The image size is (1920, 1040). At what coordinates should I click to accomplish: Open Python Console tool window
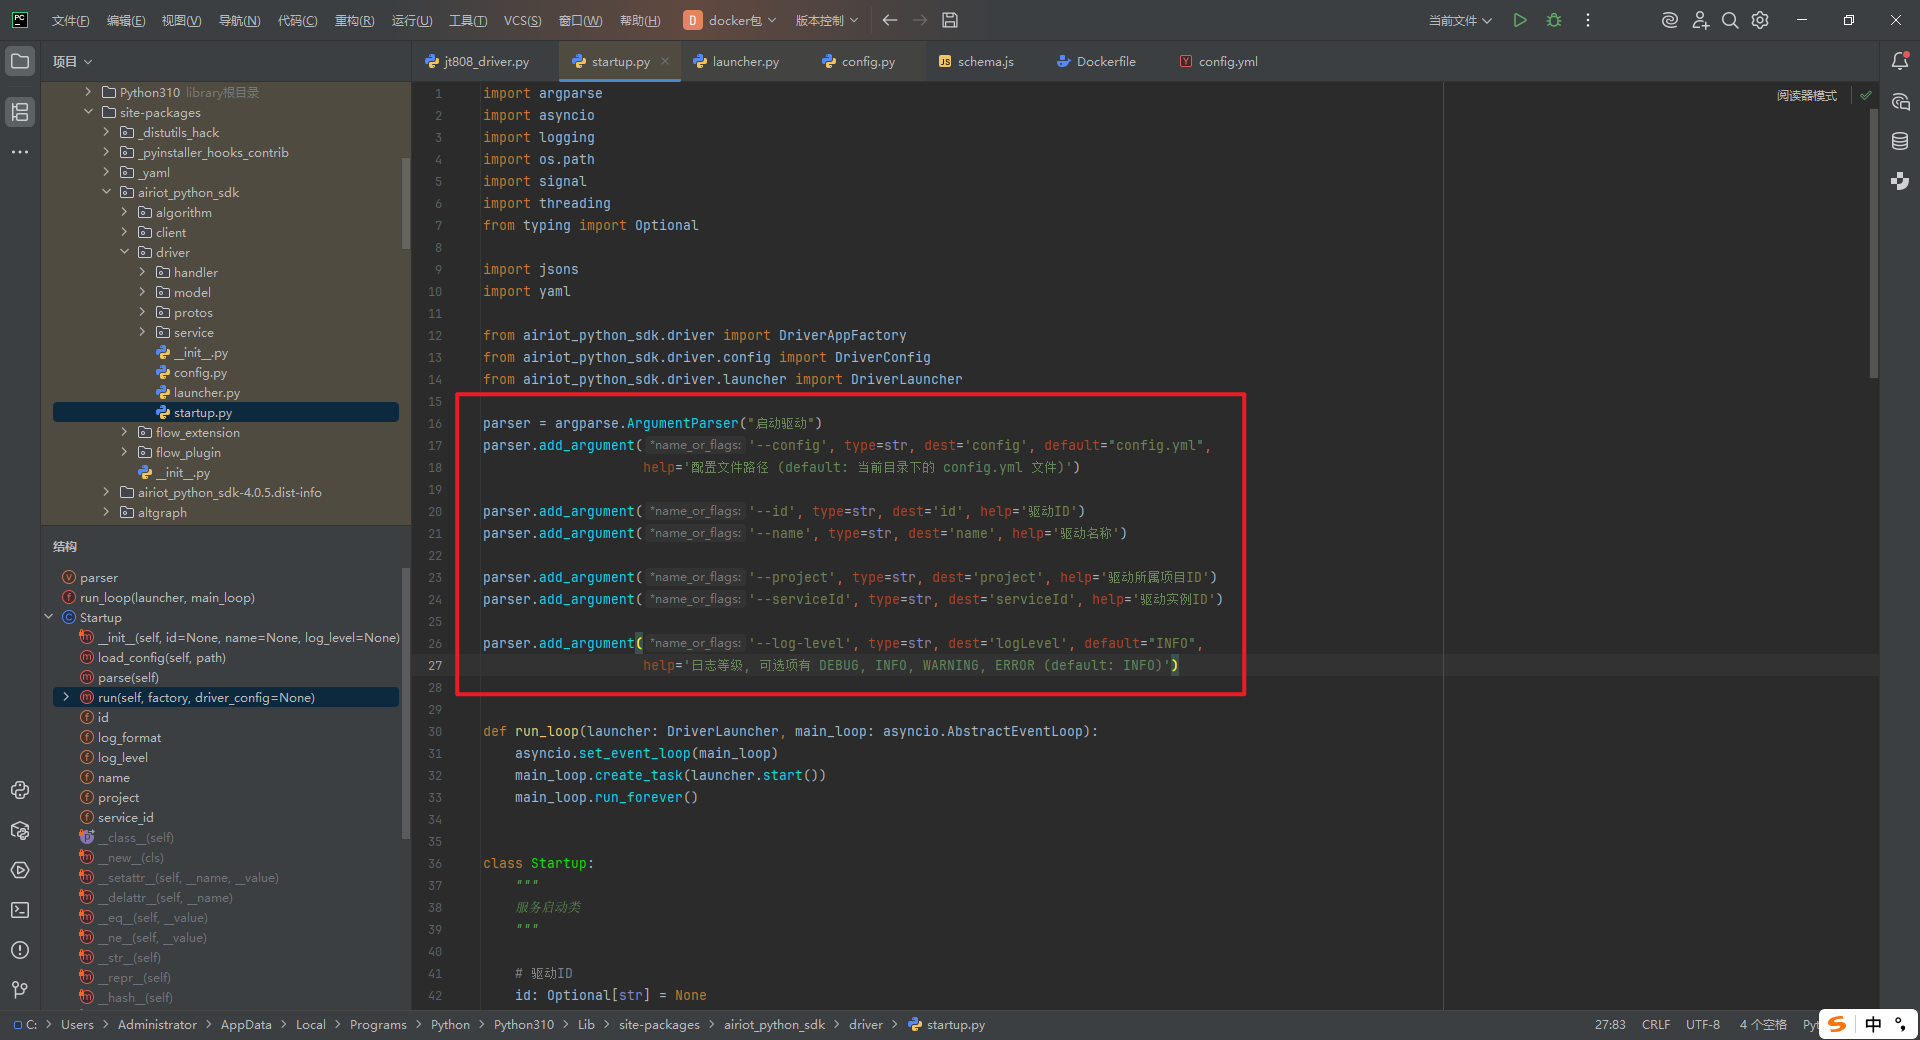(20, 790)
